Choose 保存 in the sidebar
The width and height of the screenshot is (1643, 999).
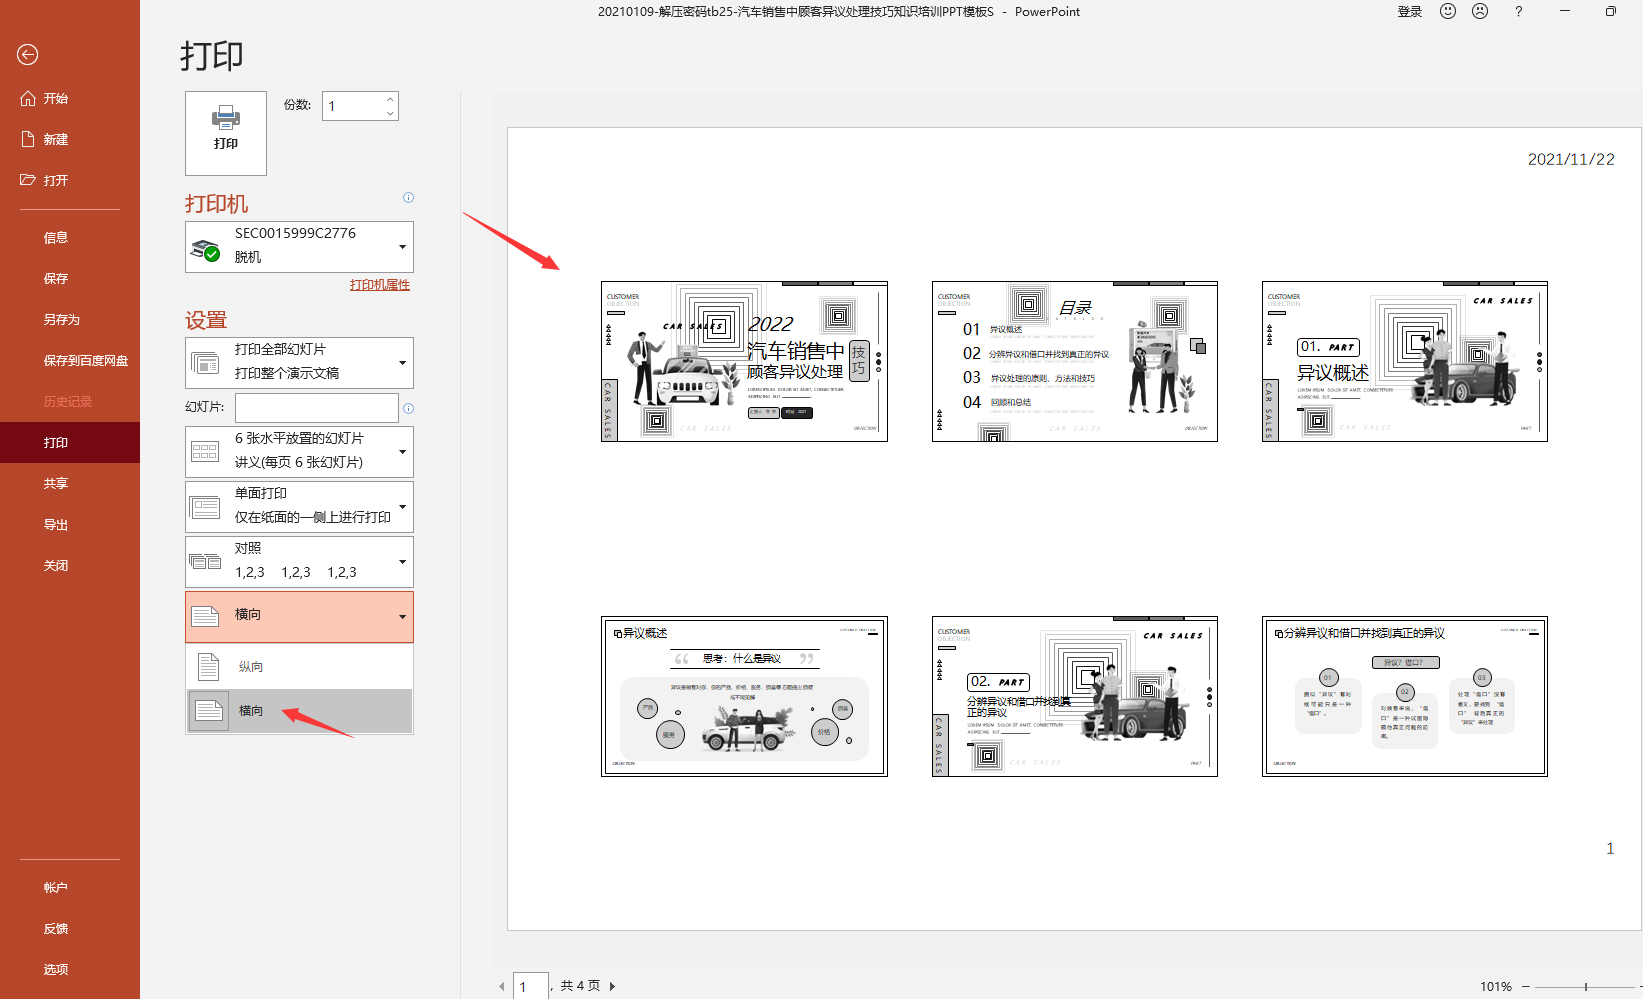(56, 278)
